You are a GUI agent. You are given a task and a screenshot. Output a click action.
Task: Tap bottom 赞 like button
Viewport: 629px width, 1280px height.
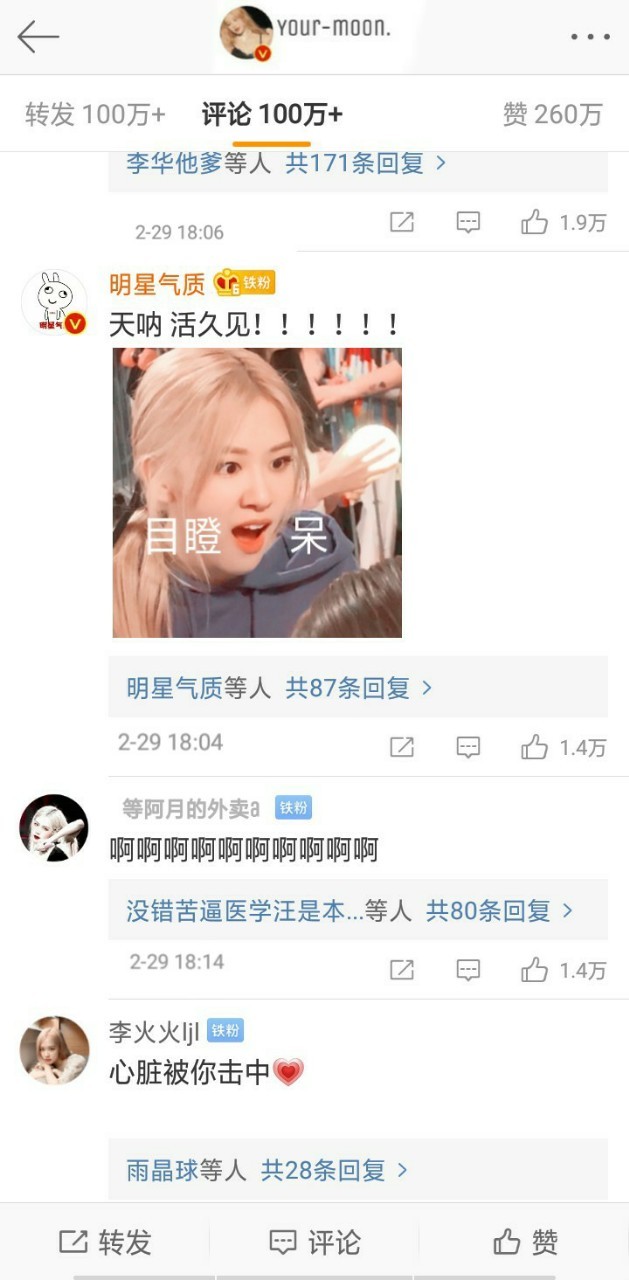525,1242
